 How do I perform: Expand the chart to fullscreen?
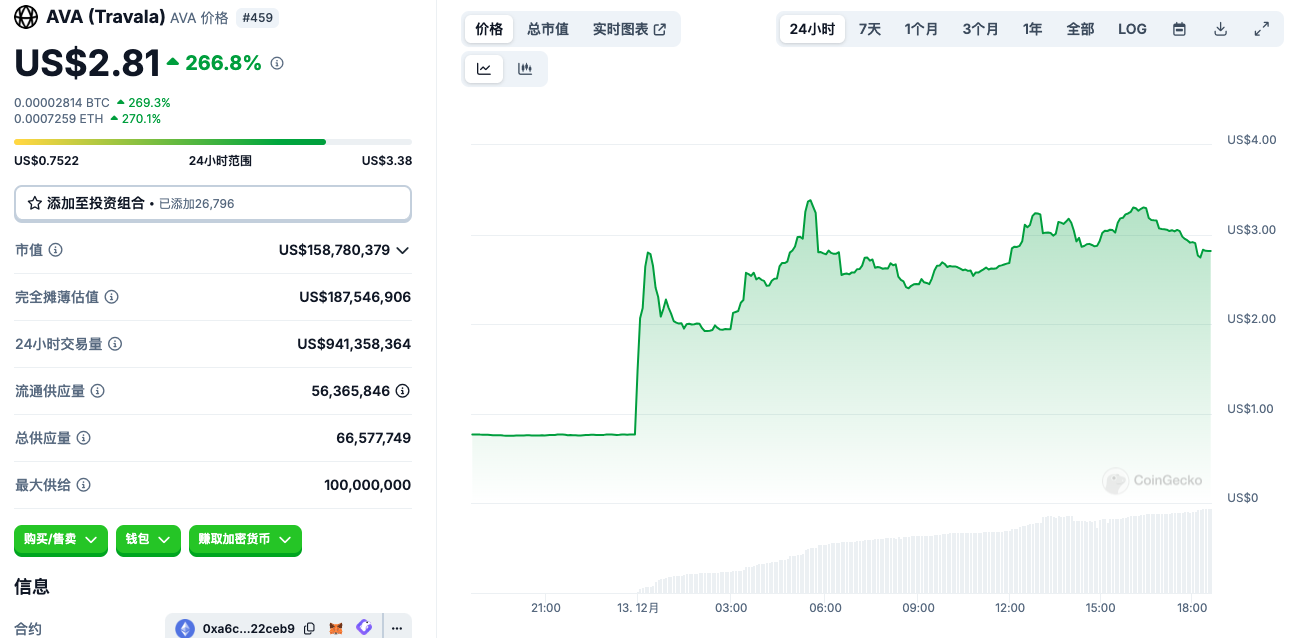(1262, 29)
